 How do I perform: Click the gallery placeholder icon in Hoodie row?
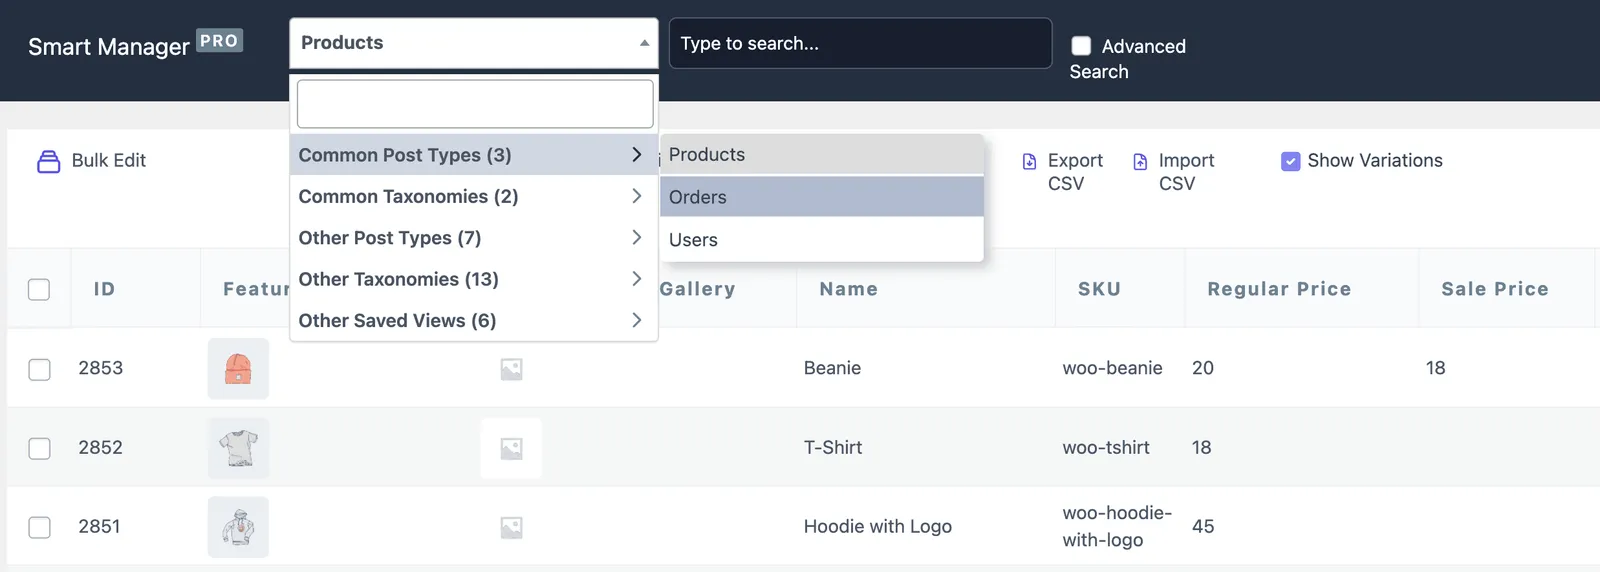pos(511,527)
